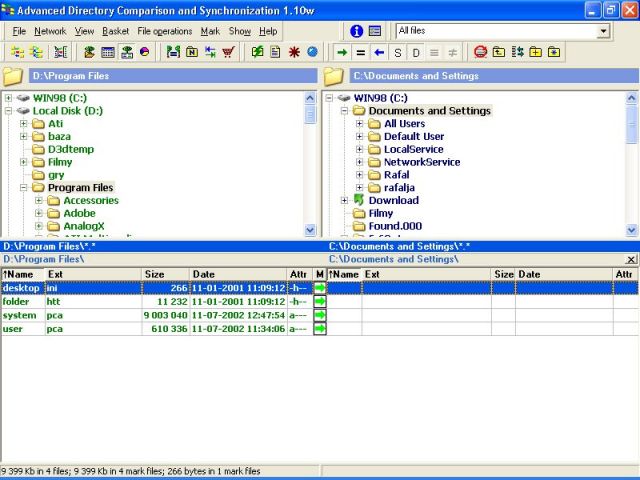Click the document page toolbar icon
Screen dimensions: 640x480
point(275,52)
